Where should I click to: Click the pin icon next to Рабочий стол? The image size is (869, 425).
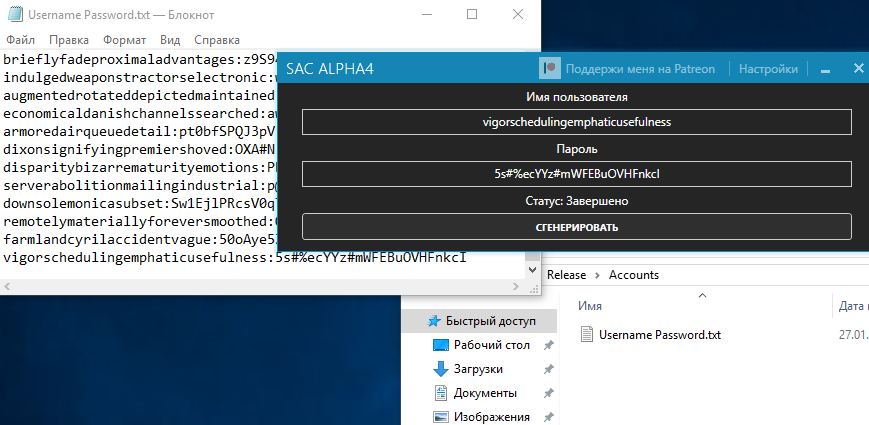click(549, 345)
